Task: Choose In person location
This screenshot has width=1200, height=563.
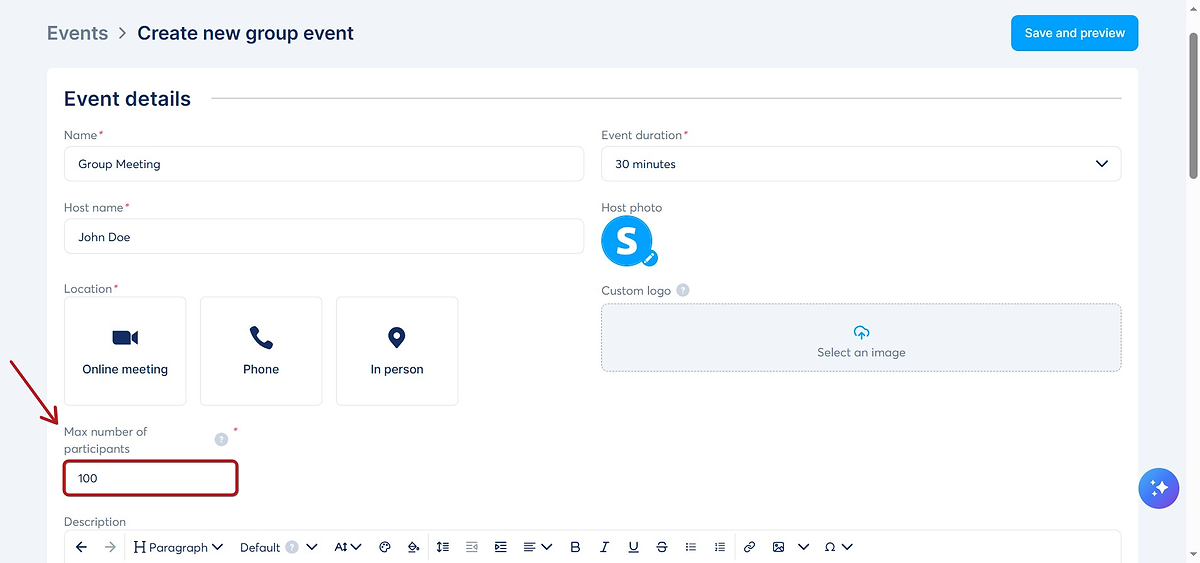Action: coord(397,351)
